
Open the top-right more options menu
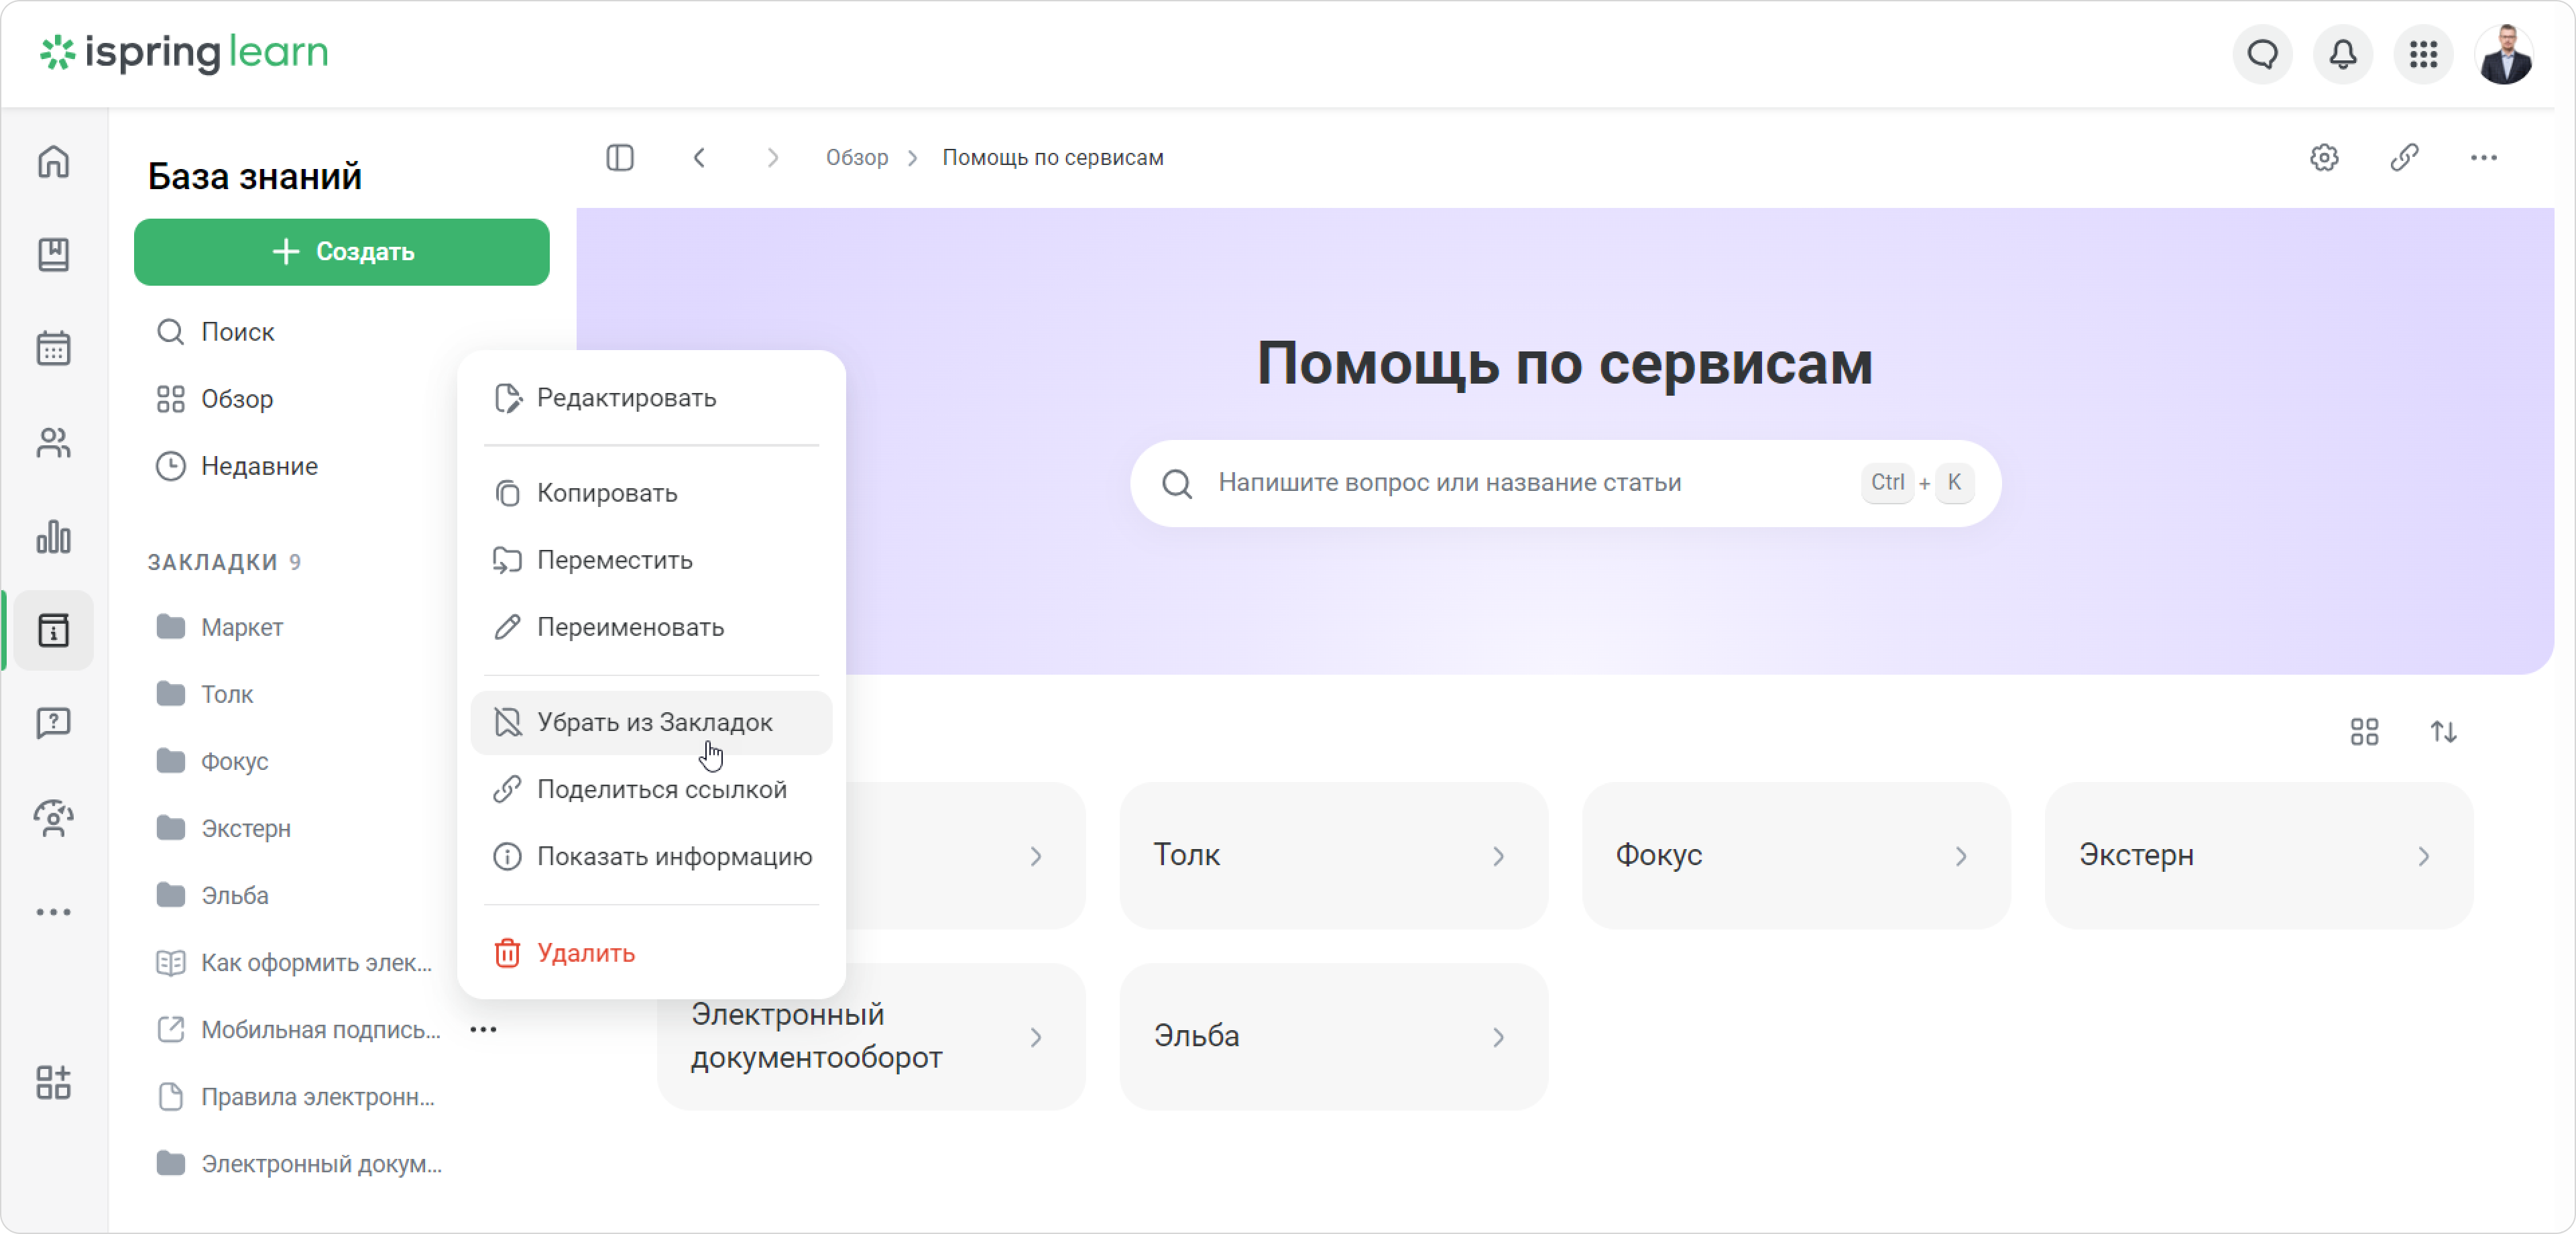[2484, 158]
